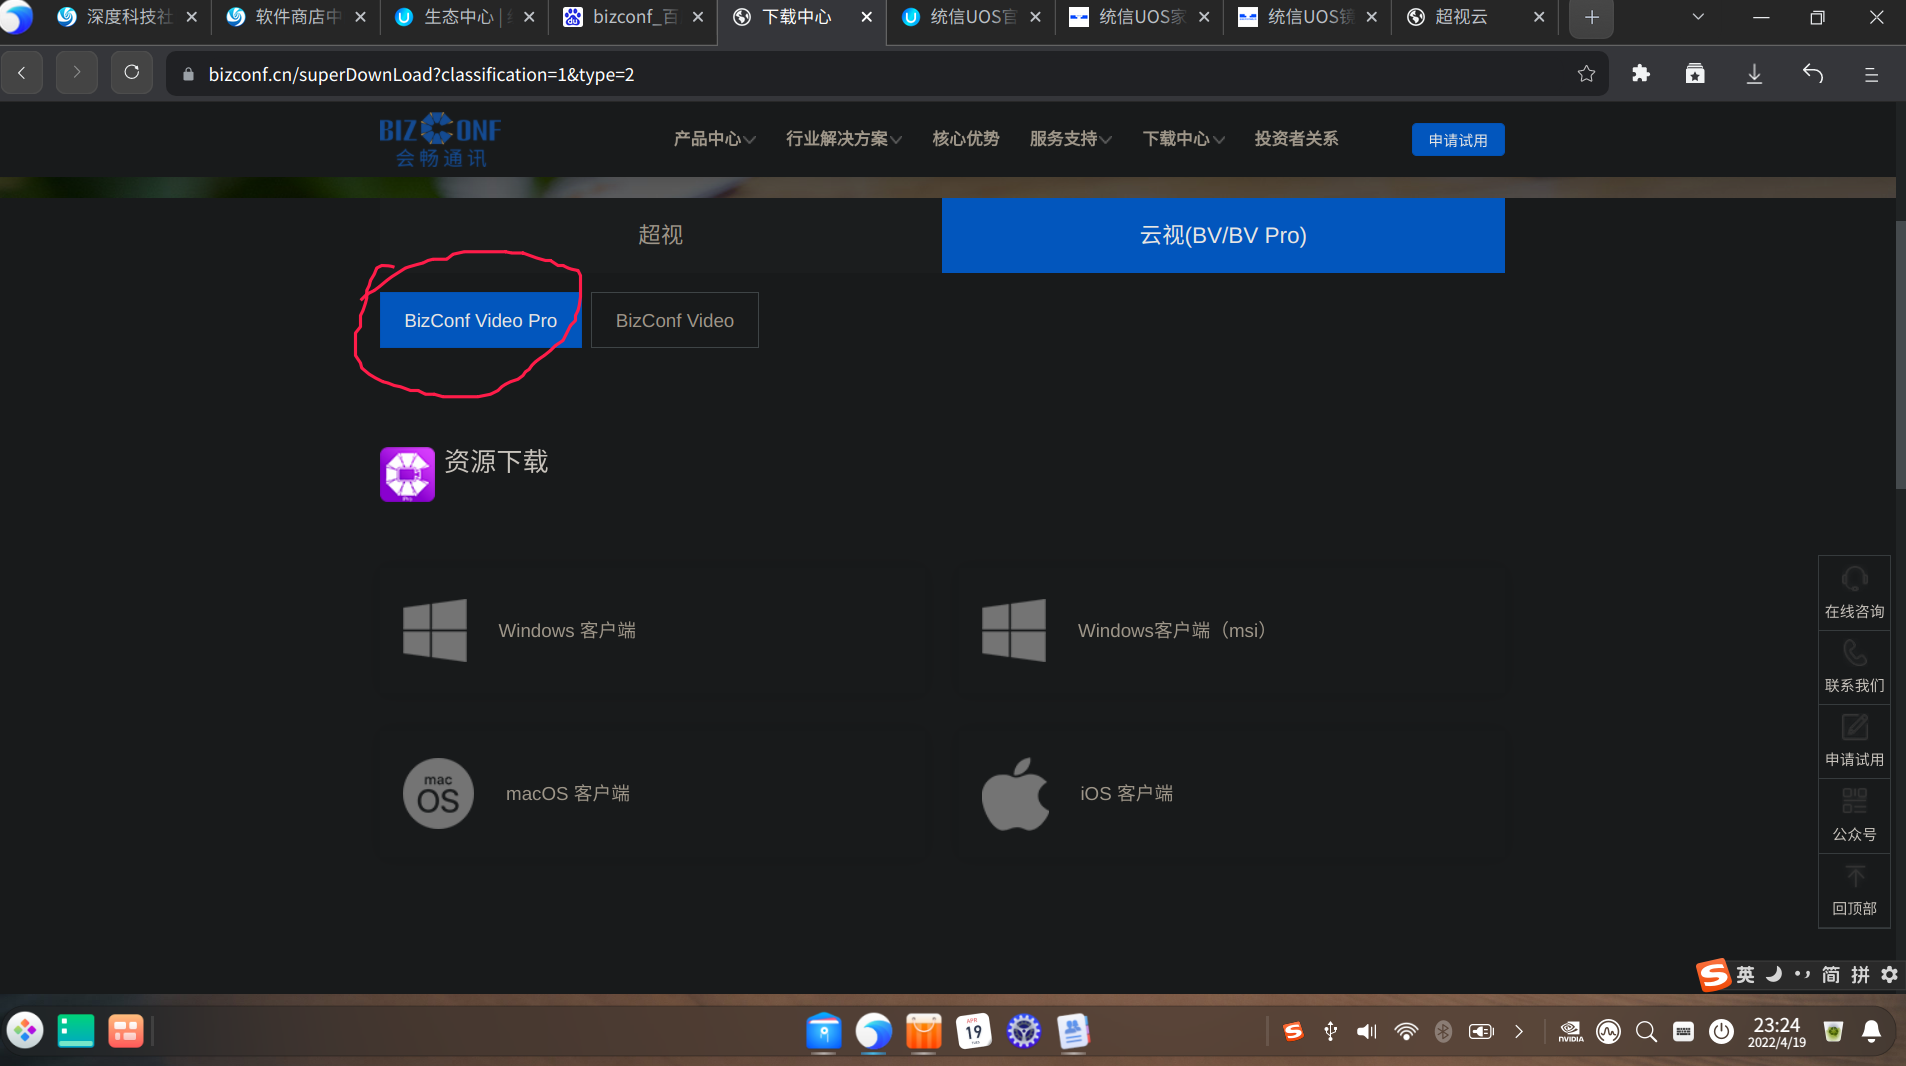The width and height of the screenshot is (1906, 1066).
Task: Click the 资源下载 purple app icon
Action: pos(407,473)
